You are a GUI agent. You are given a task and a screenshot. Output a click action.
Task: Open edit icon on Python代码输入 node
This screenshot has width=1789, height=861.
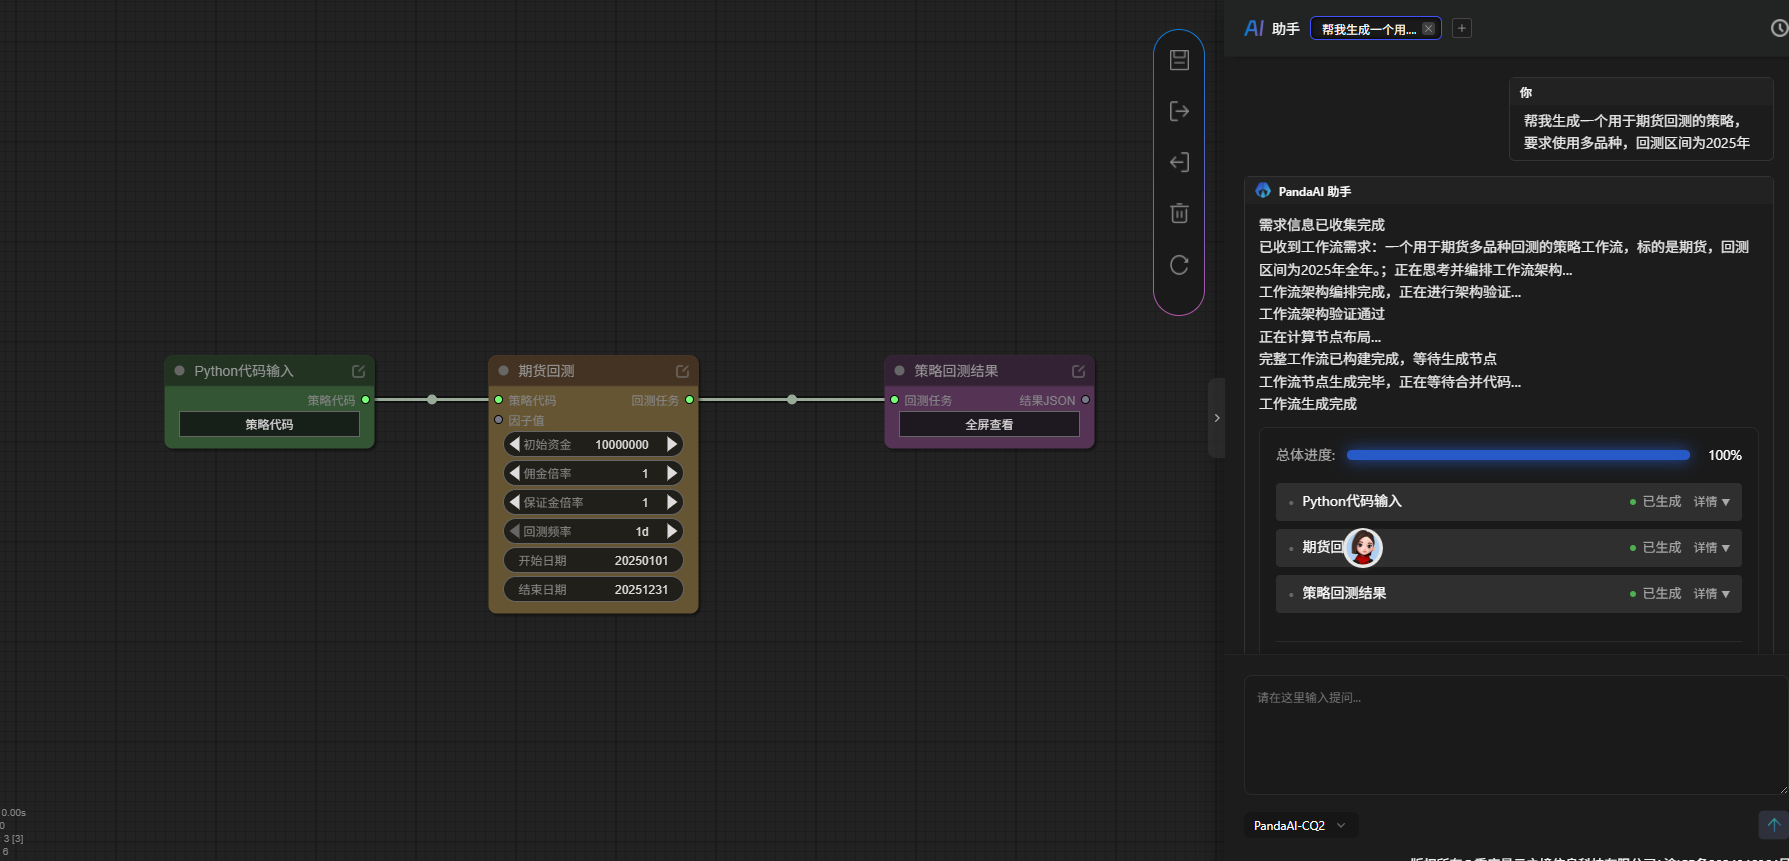(358, 371)
